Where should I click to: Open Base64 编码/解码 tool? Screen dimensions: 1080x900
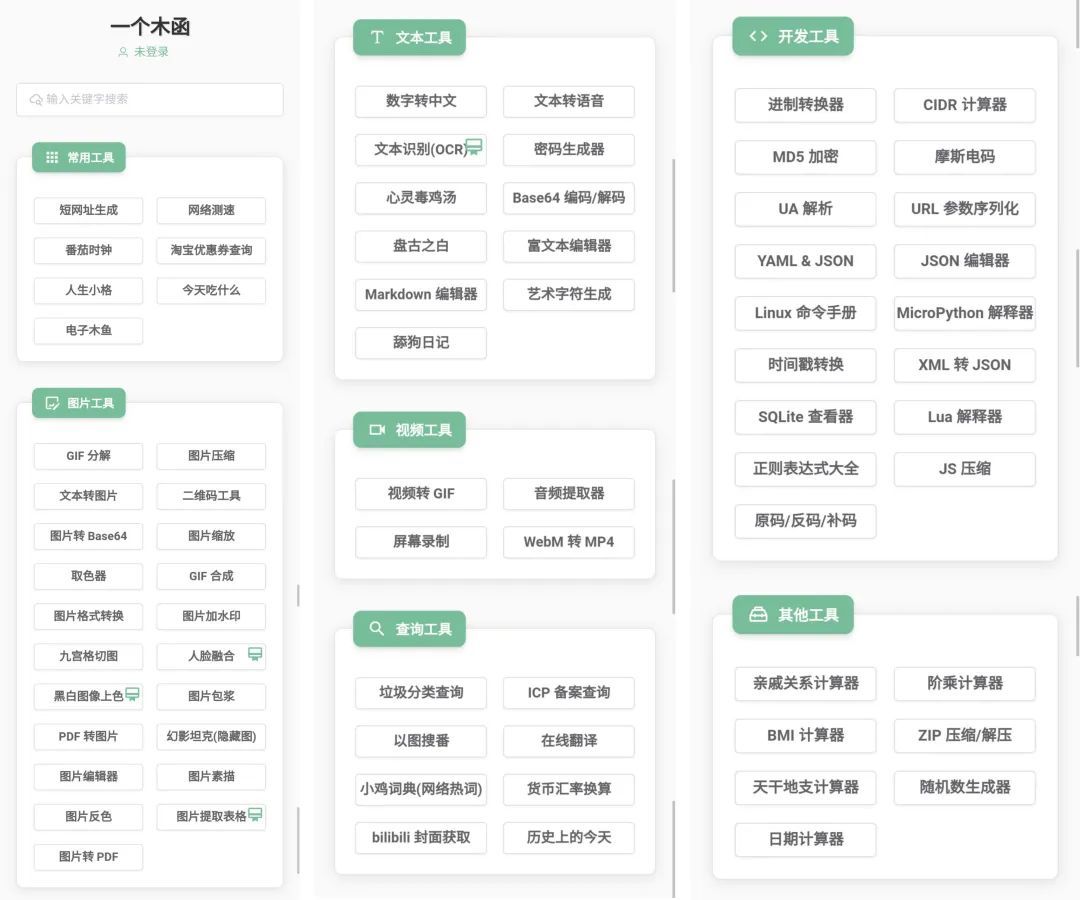click(x=568, y=198)
